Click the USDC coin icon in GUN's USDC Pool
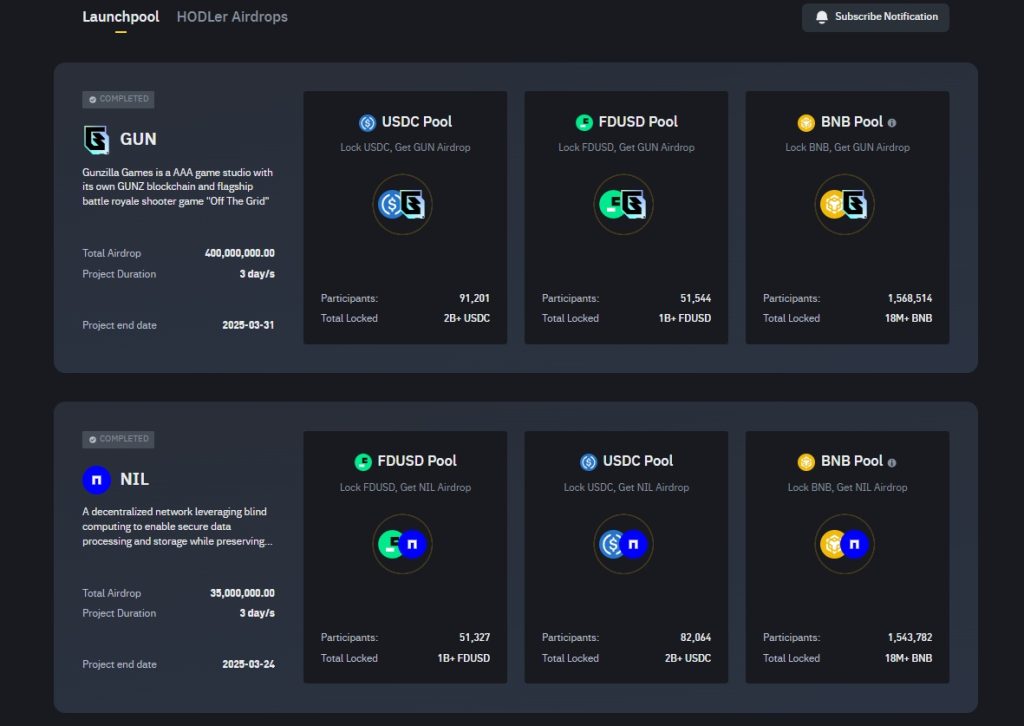 366,122
